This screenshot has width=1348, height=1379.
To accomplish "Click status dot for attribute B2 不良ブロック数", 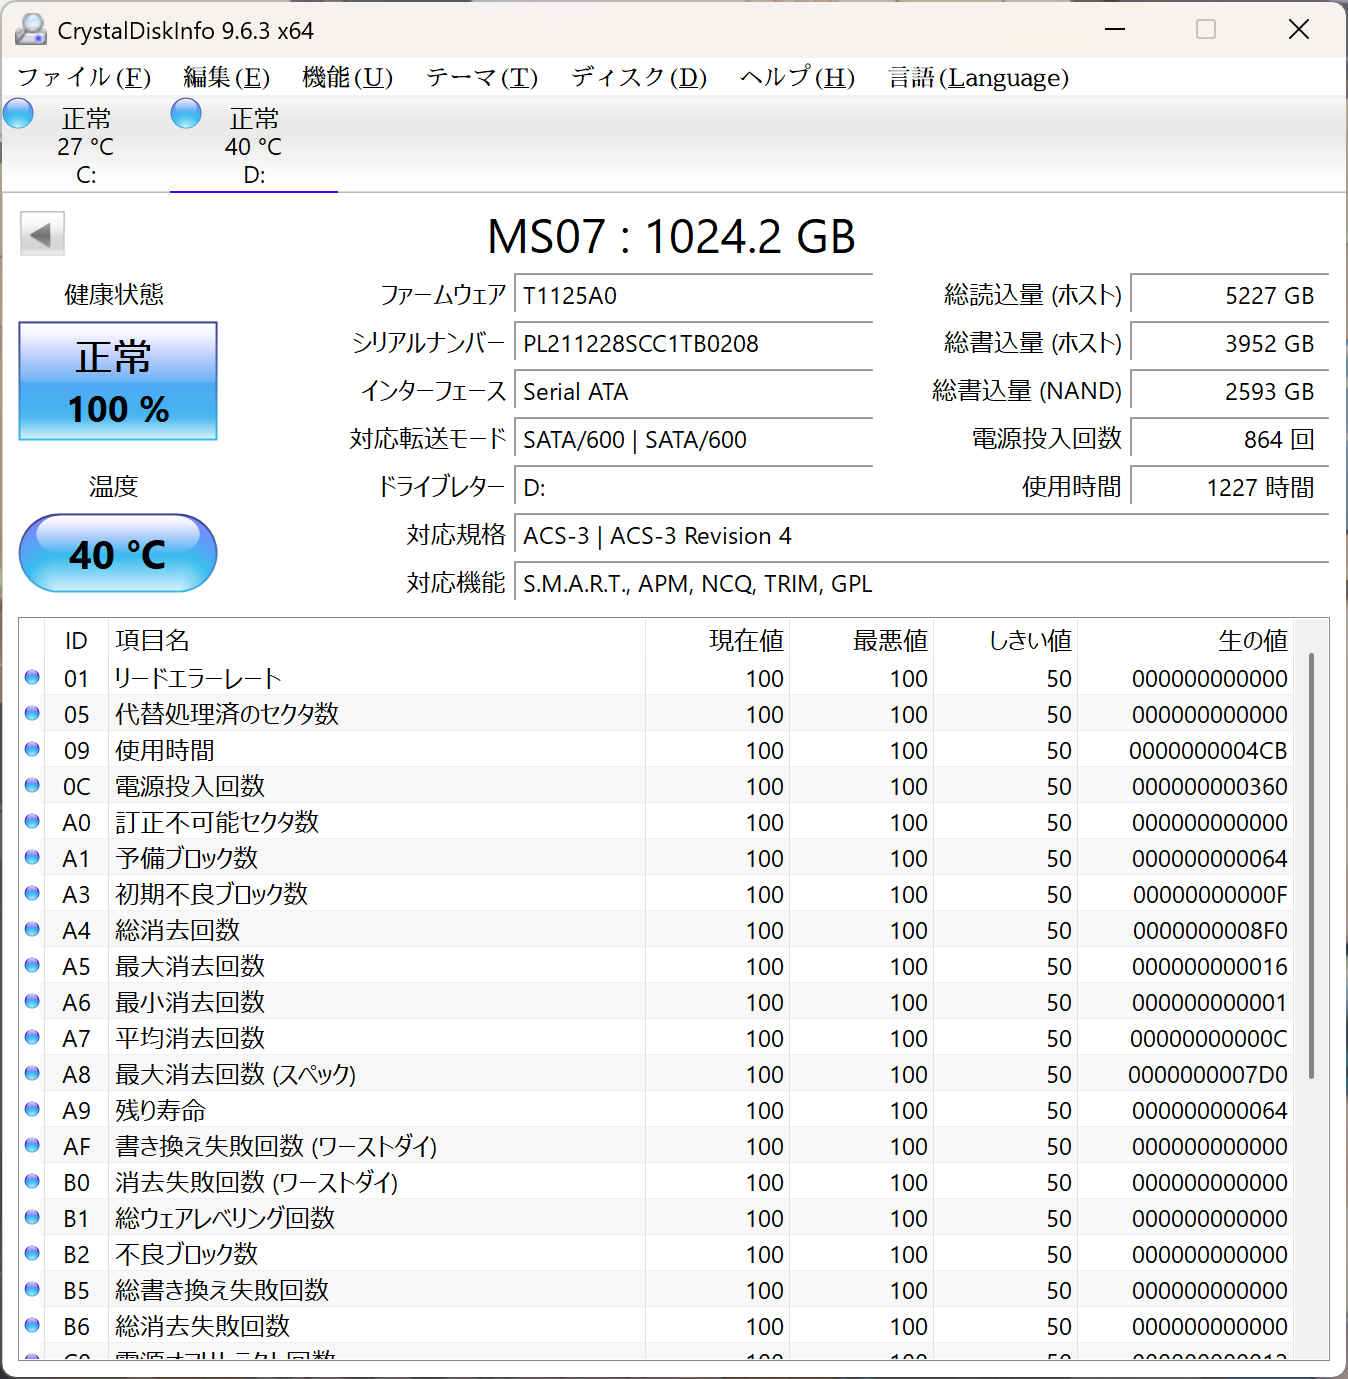I will (x=32, y=1253).
